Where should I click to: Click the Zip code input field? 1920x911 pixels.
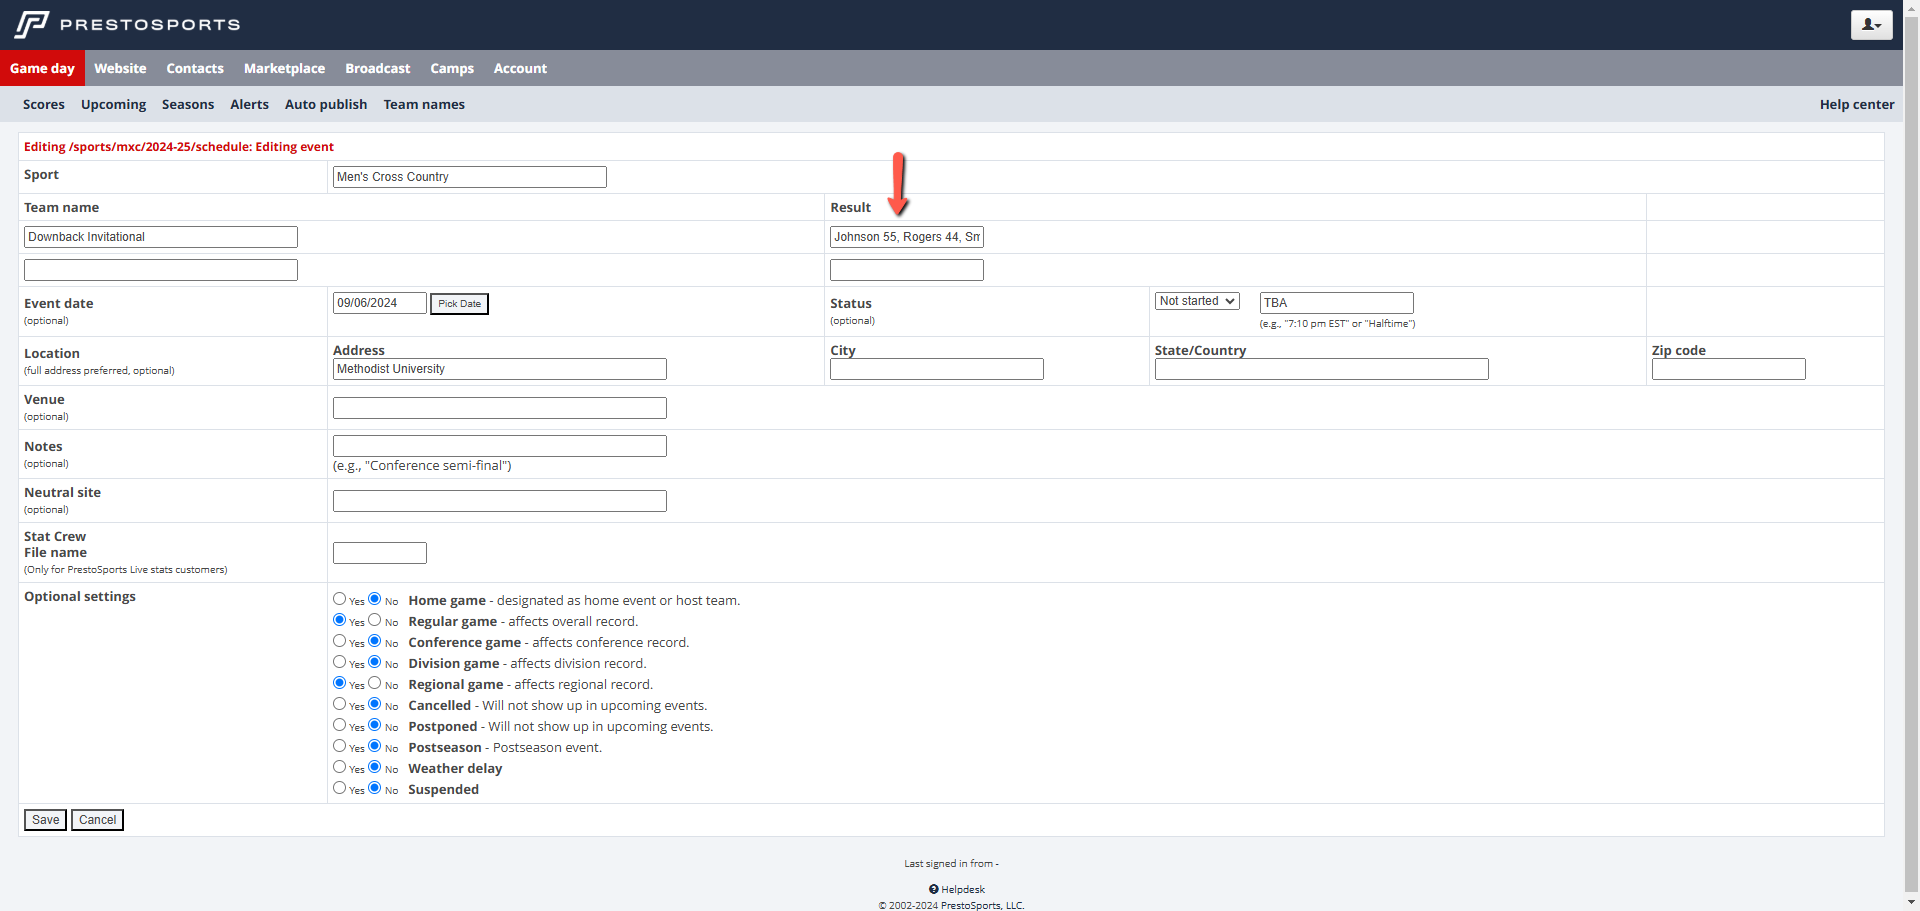pos(1729,369)
